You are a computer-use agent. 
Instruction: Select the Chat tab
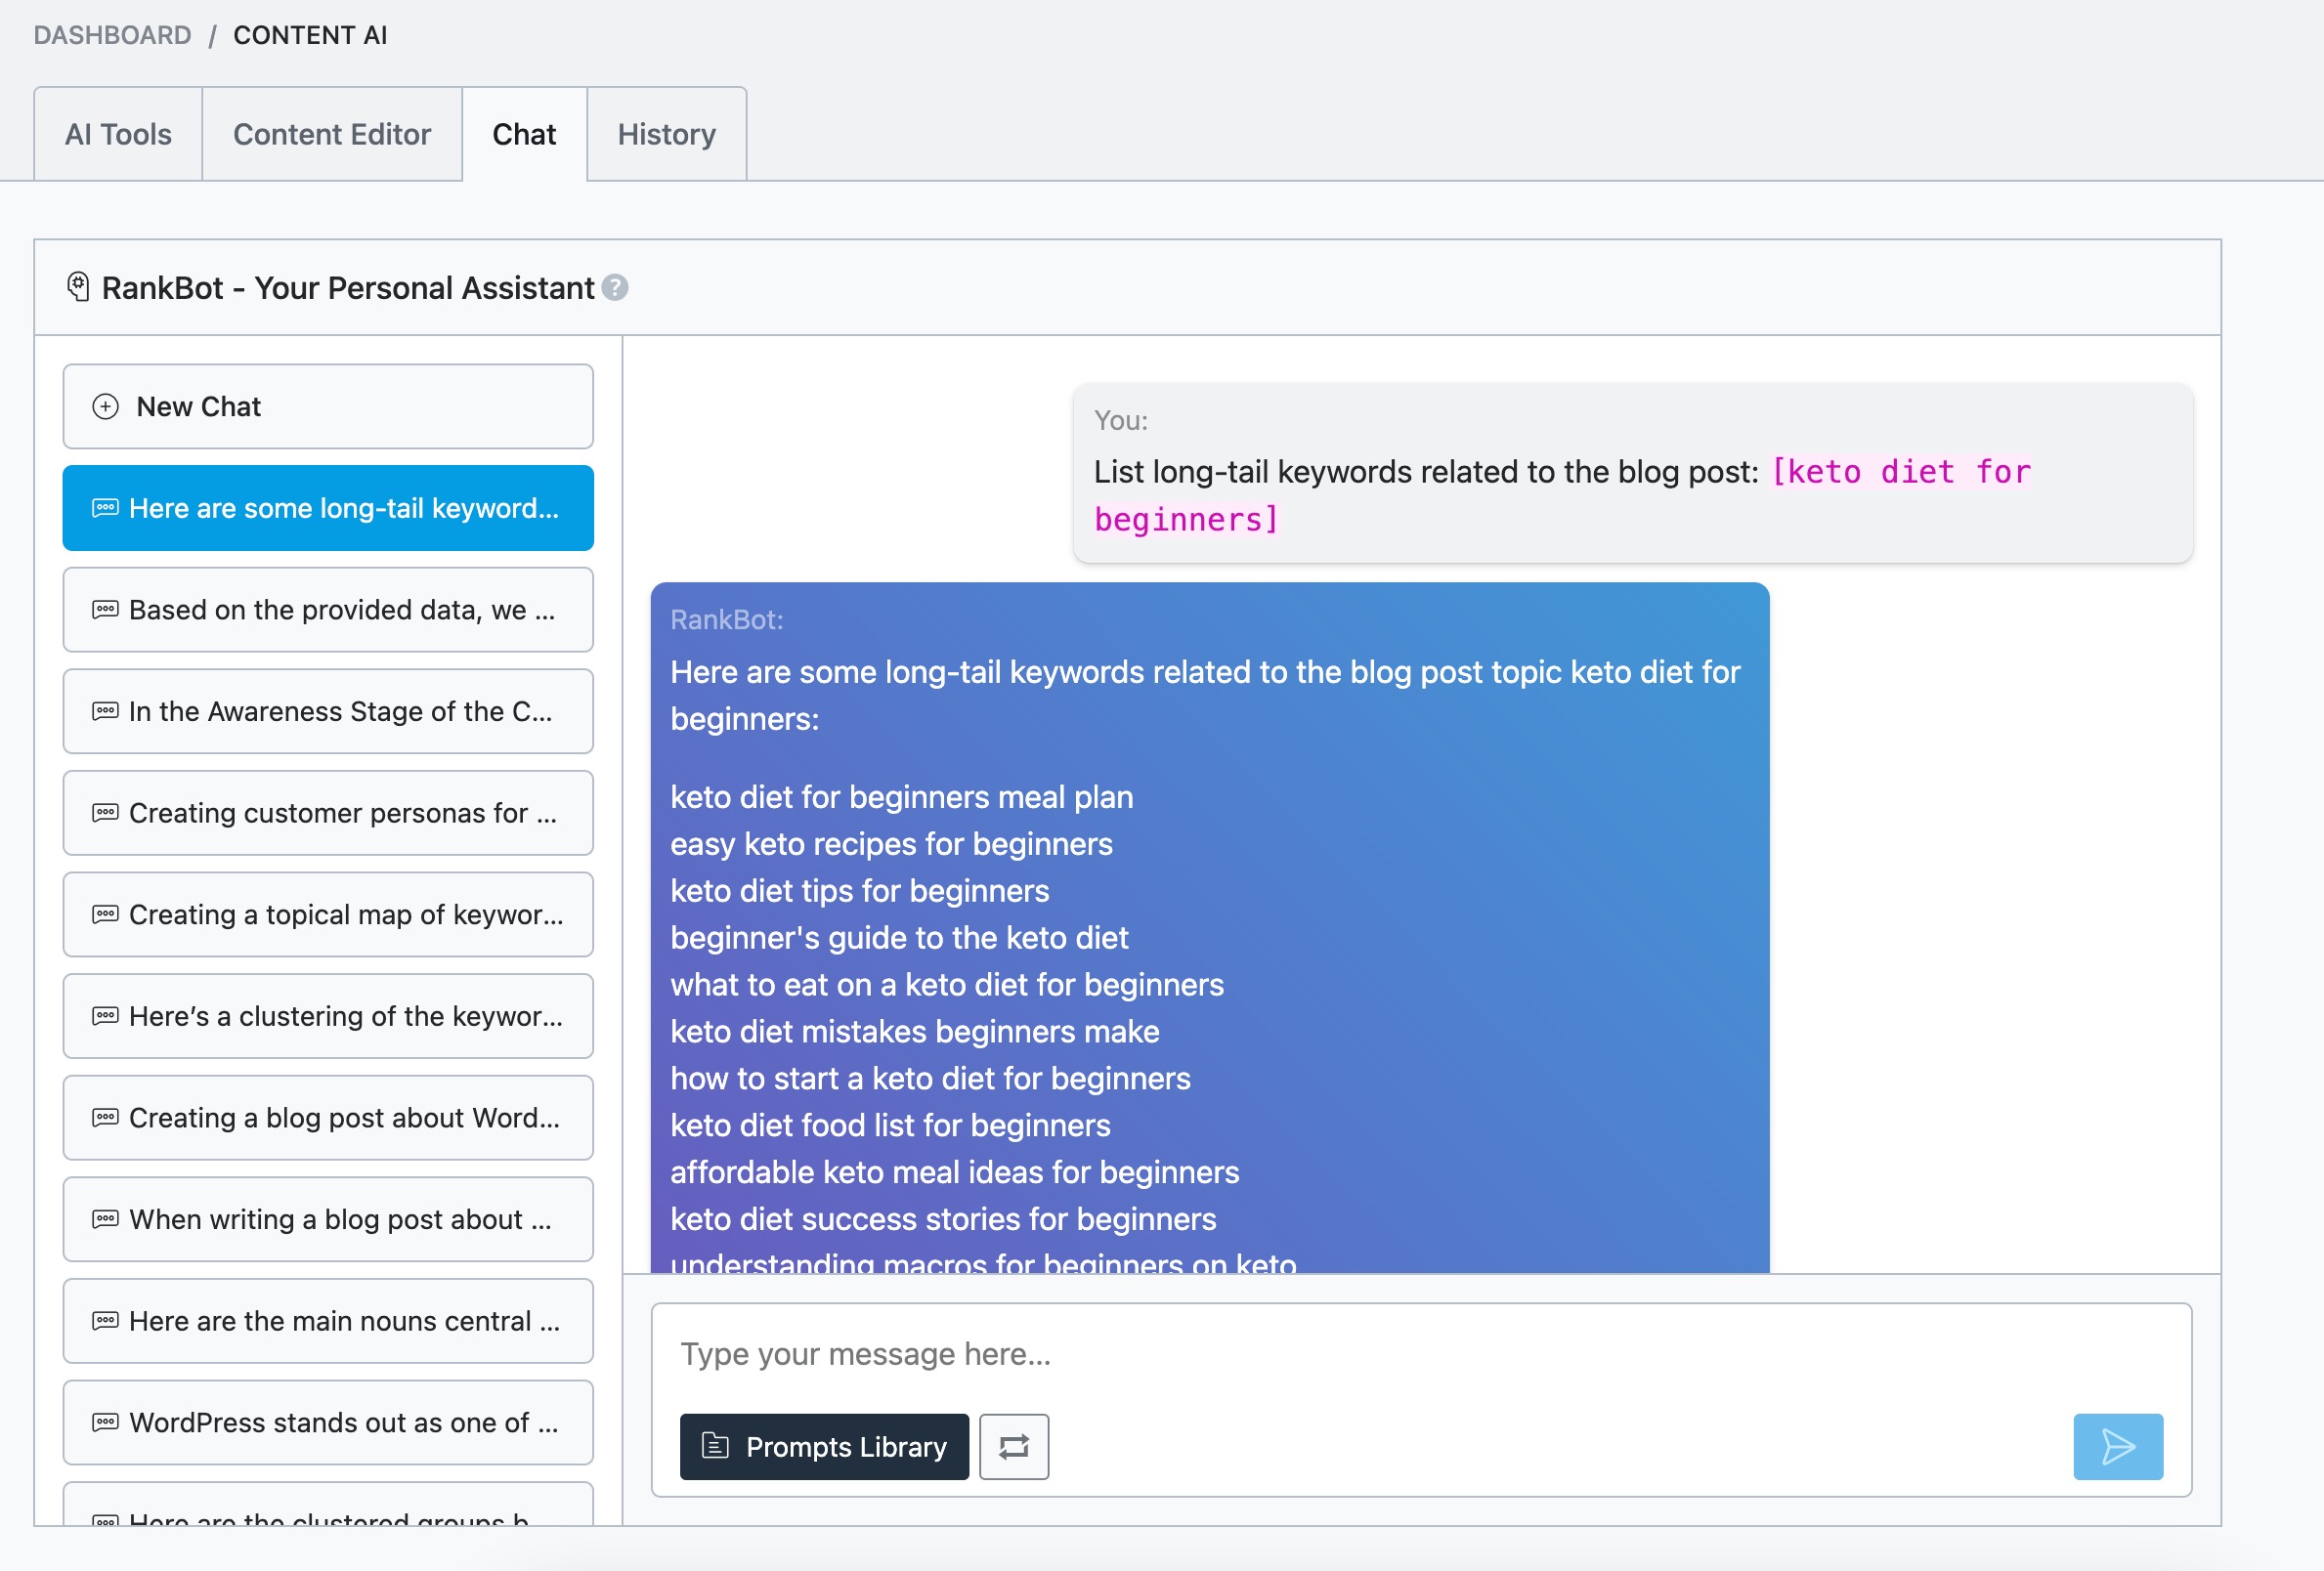pyautogui.click(x=523, y=134)
